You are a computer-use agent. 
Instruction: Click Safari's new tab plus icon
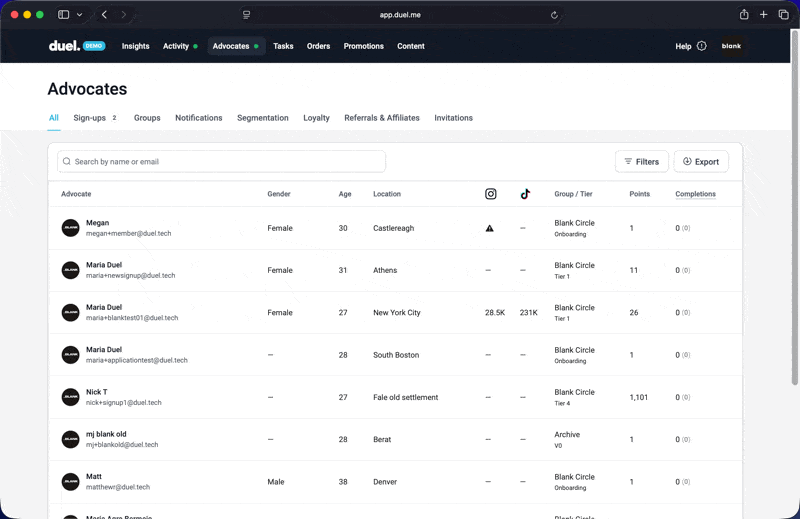[x=763, y=15]
